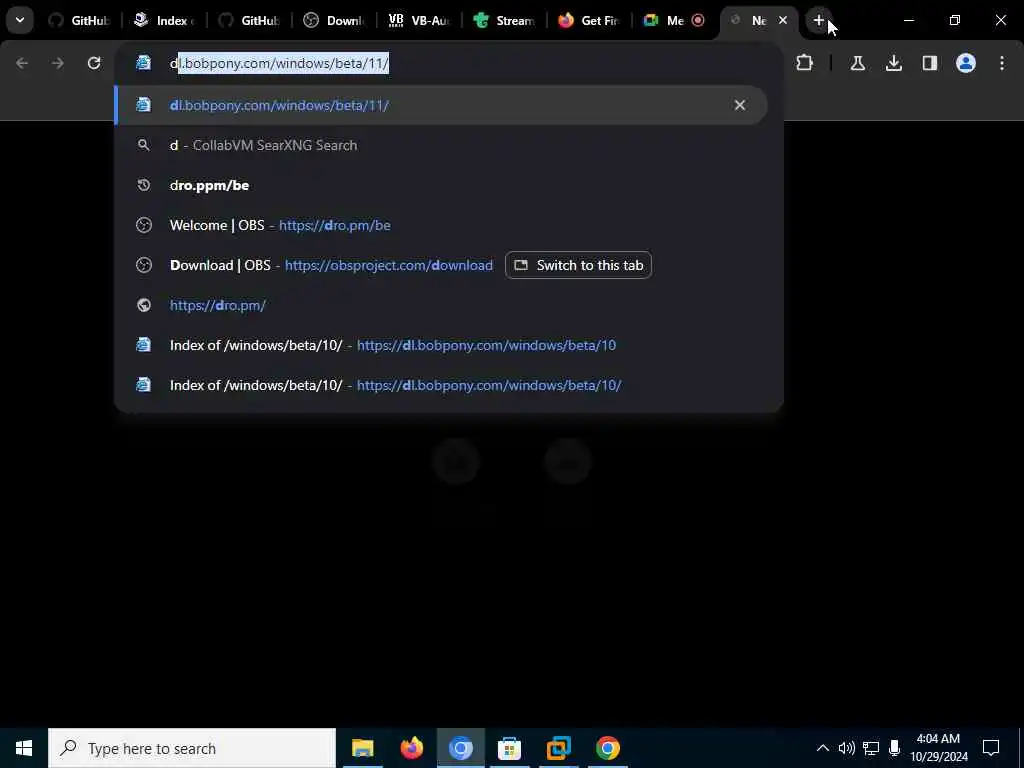This screenshot has width=1024, height=768.
Task: Switch to the Meet tab with recording indicator
Action: pyautogui.click(x=674, y=20)
